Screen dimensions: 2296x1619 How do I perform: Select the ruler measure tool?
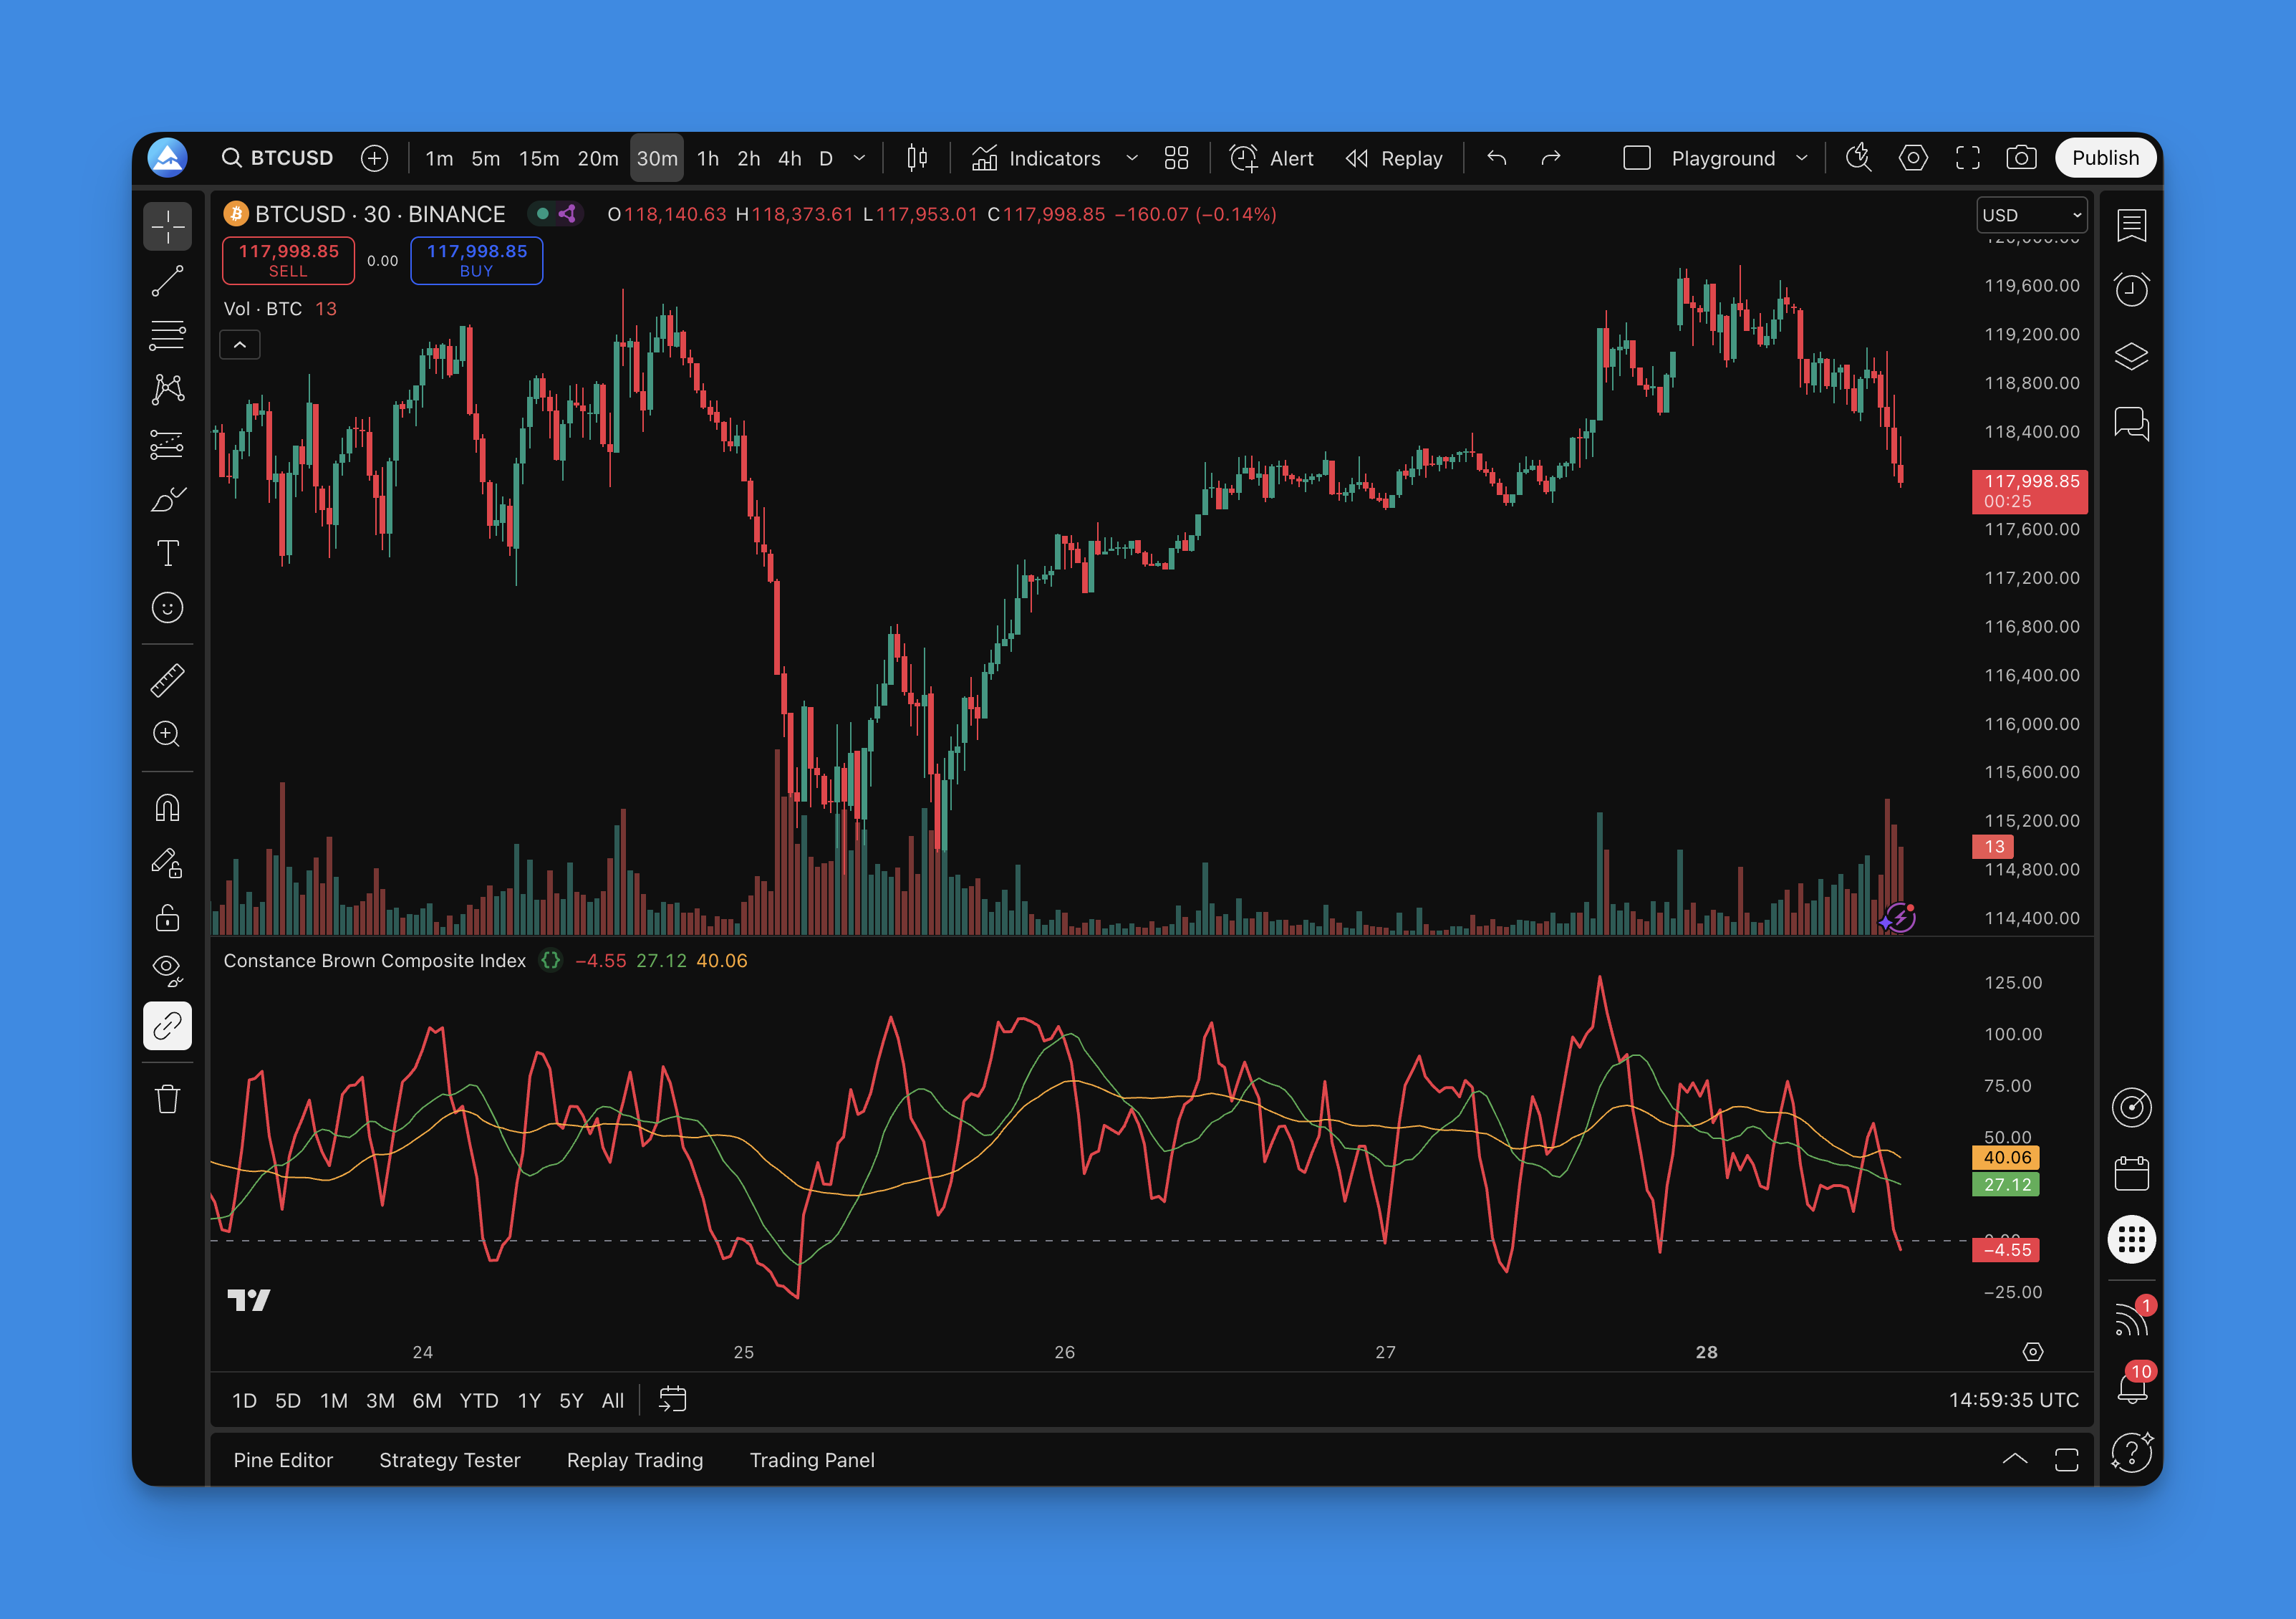[167, 680]
